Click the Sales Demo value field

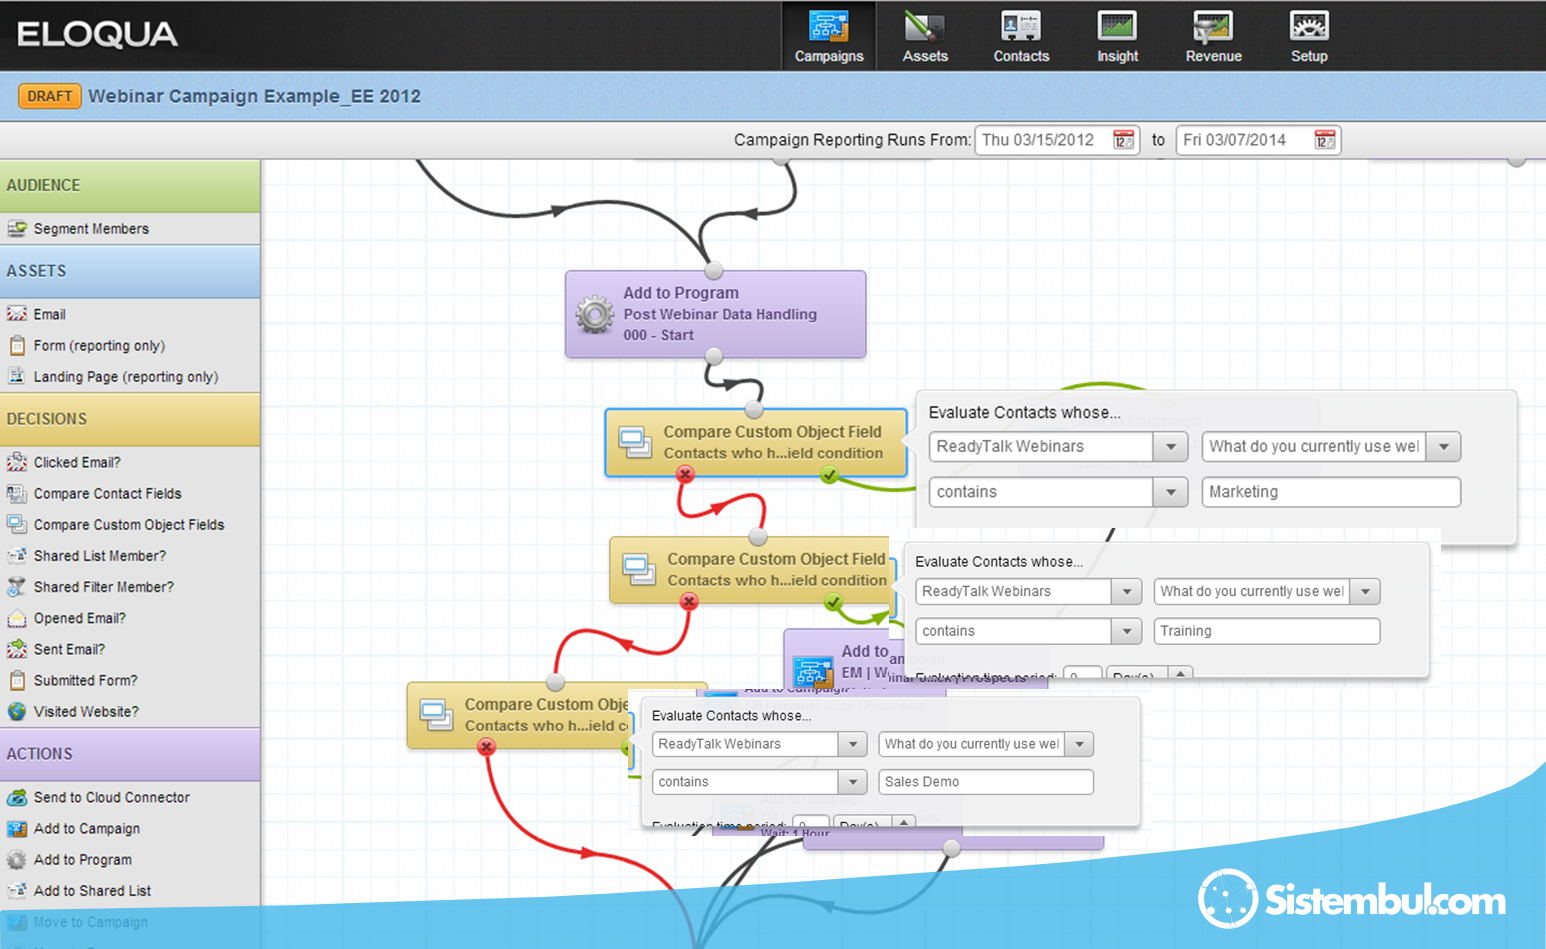pos(986,782)
